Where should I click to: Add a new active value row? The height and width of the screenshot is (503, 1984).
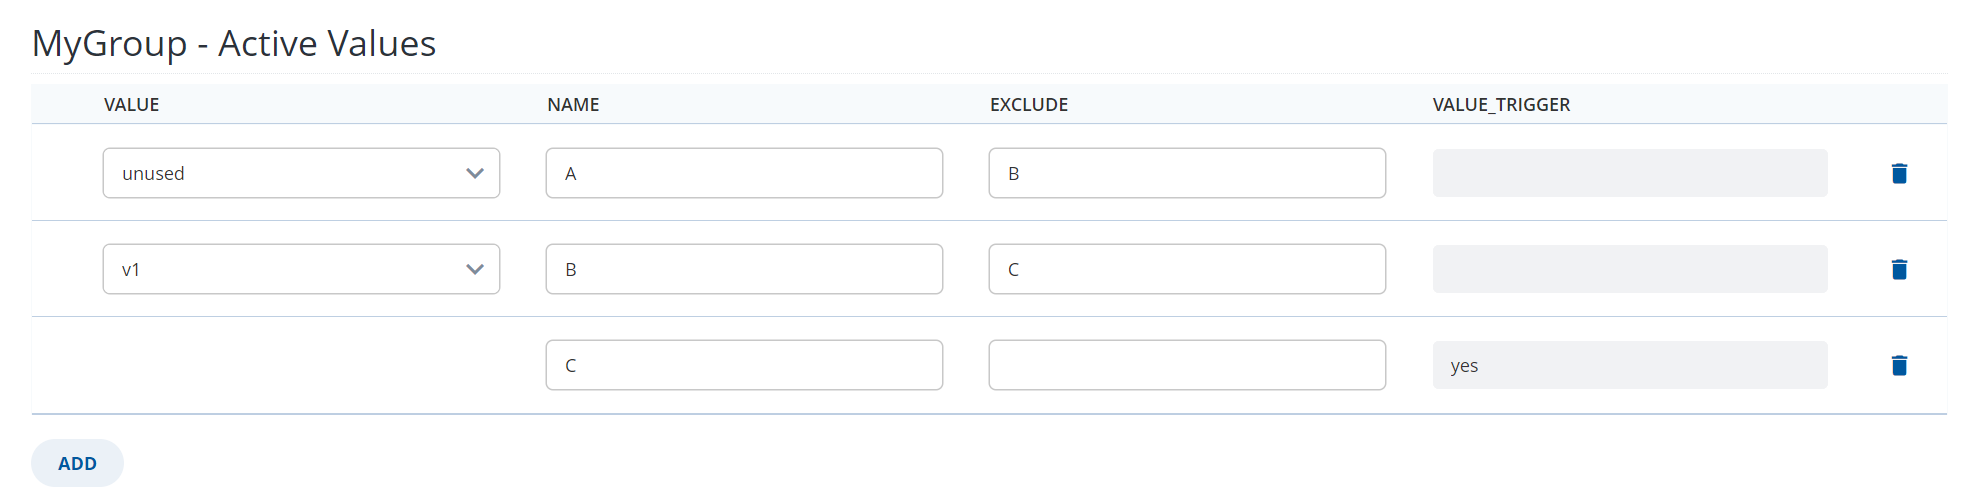77,463
